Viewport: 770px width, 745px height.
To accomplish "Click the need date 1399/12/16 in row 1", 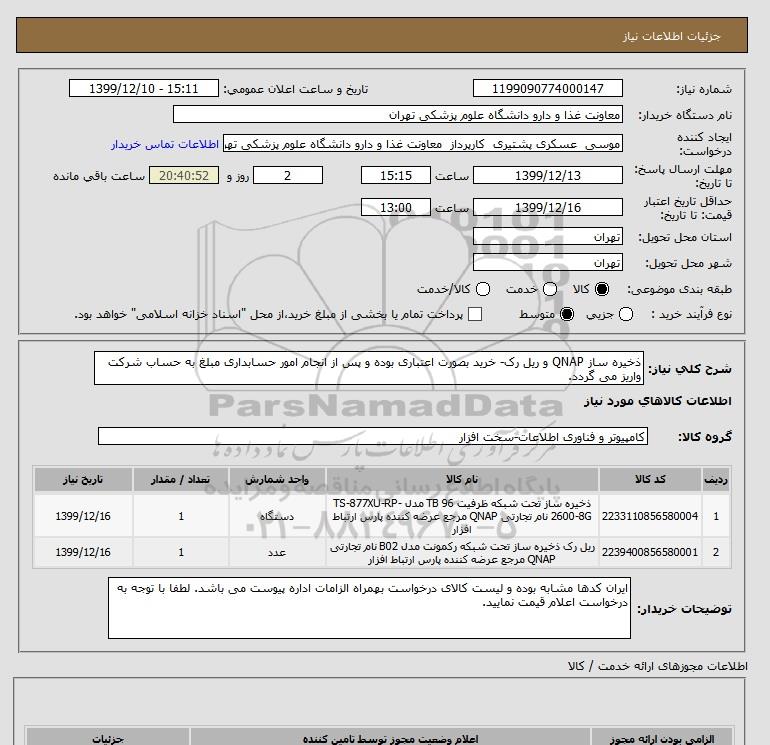I will [83, 516].
